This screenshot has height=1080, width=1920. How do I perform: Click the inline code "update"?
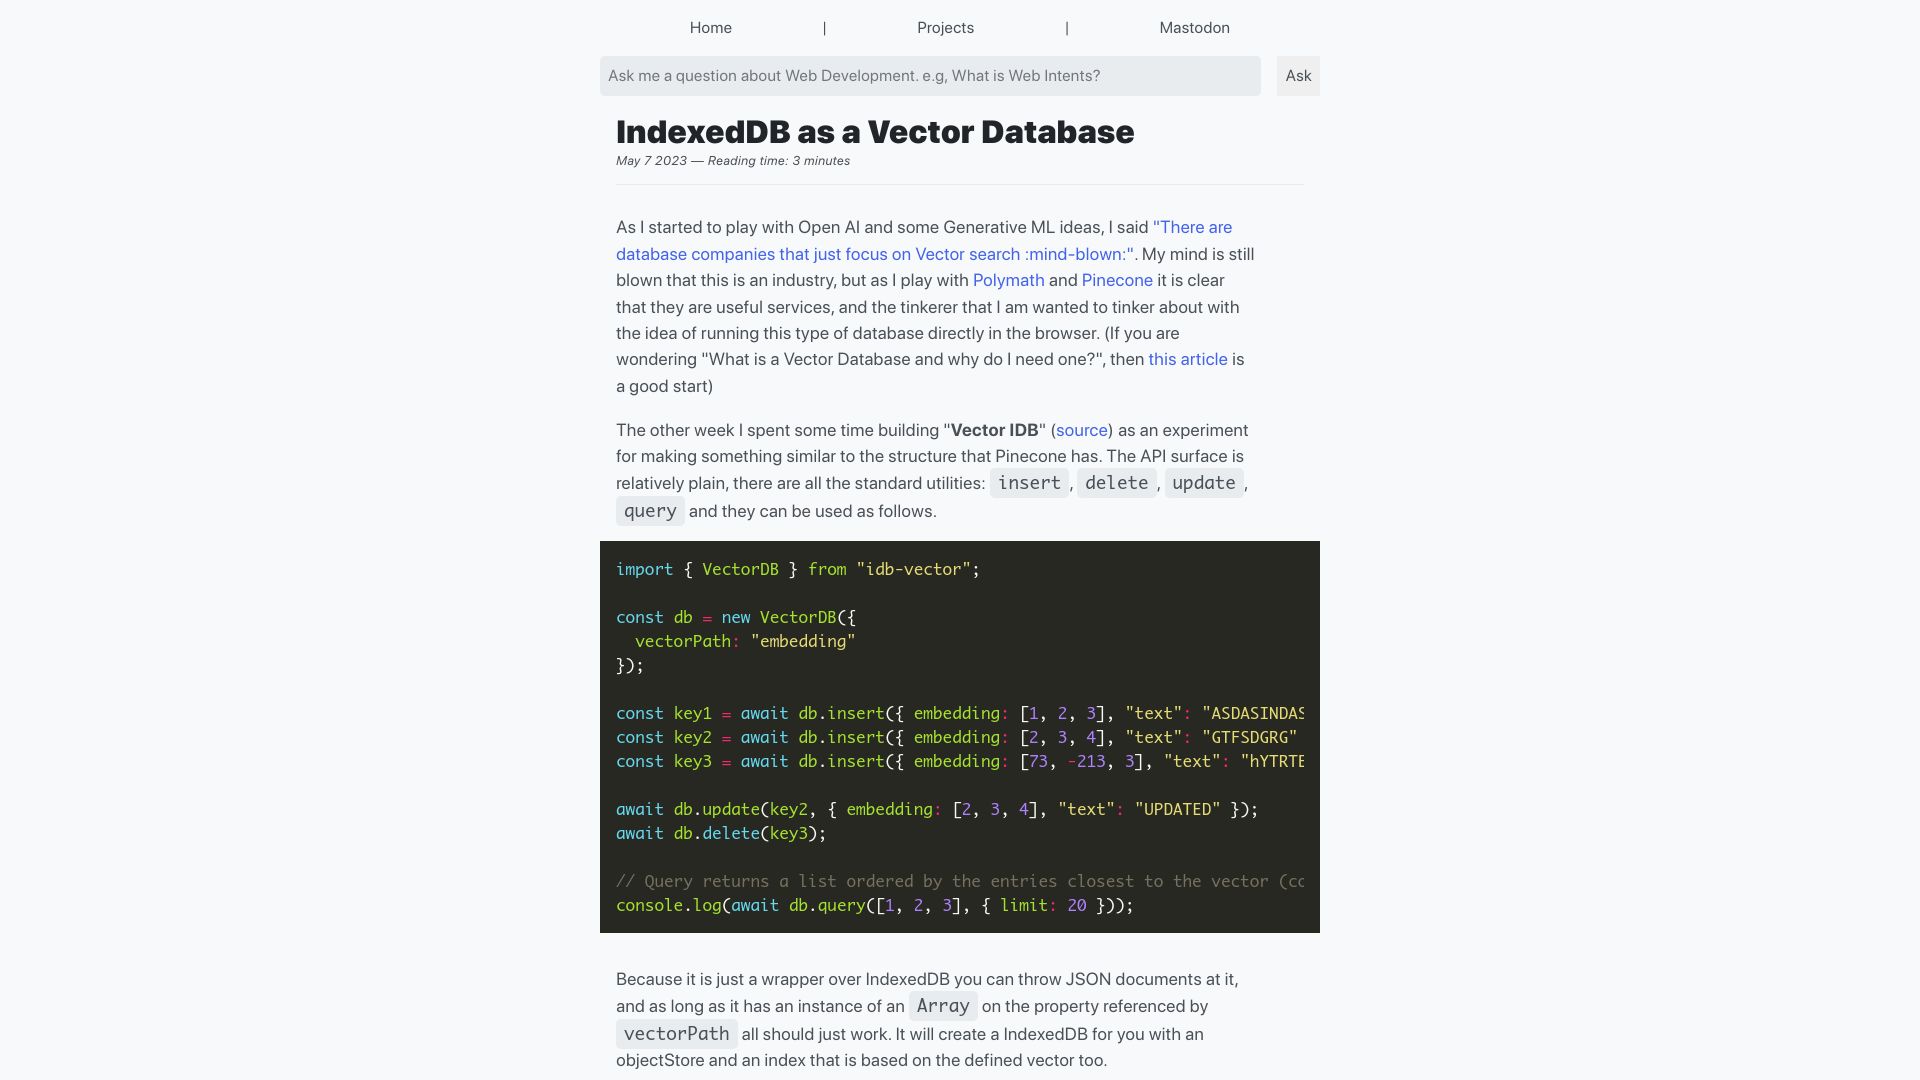pyautogui.click(x=1204, y=483)
